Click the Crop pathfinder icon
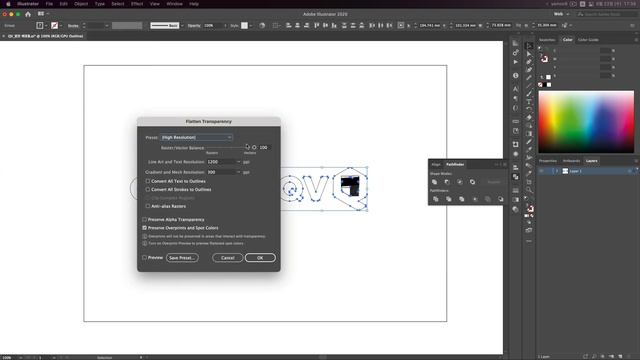Image resolution: width=640 pixels, height=360 pixels. [475, 199]
